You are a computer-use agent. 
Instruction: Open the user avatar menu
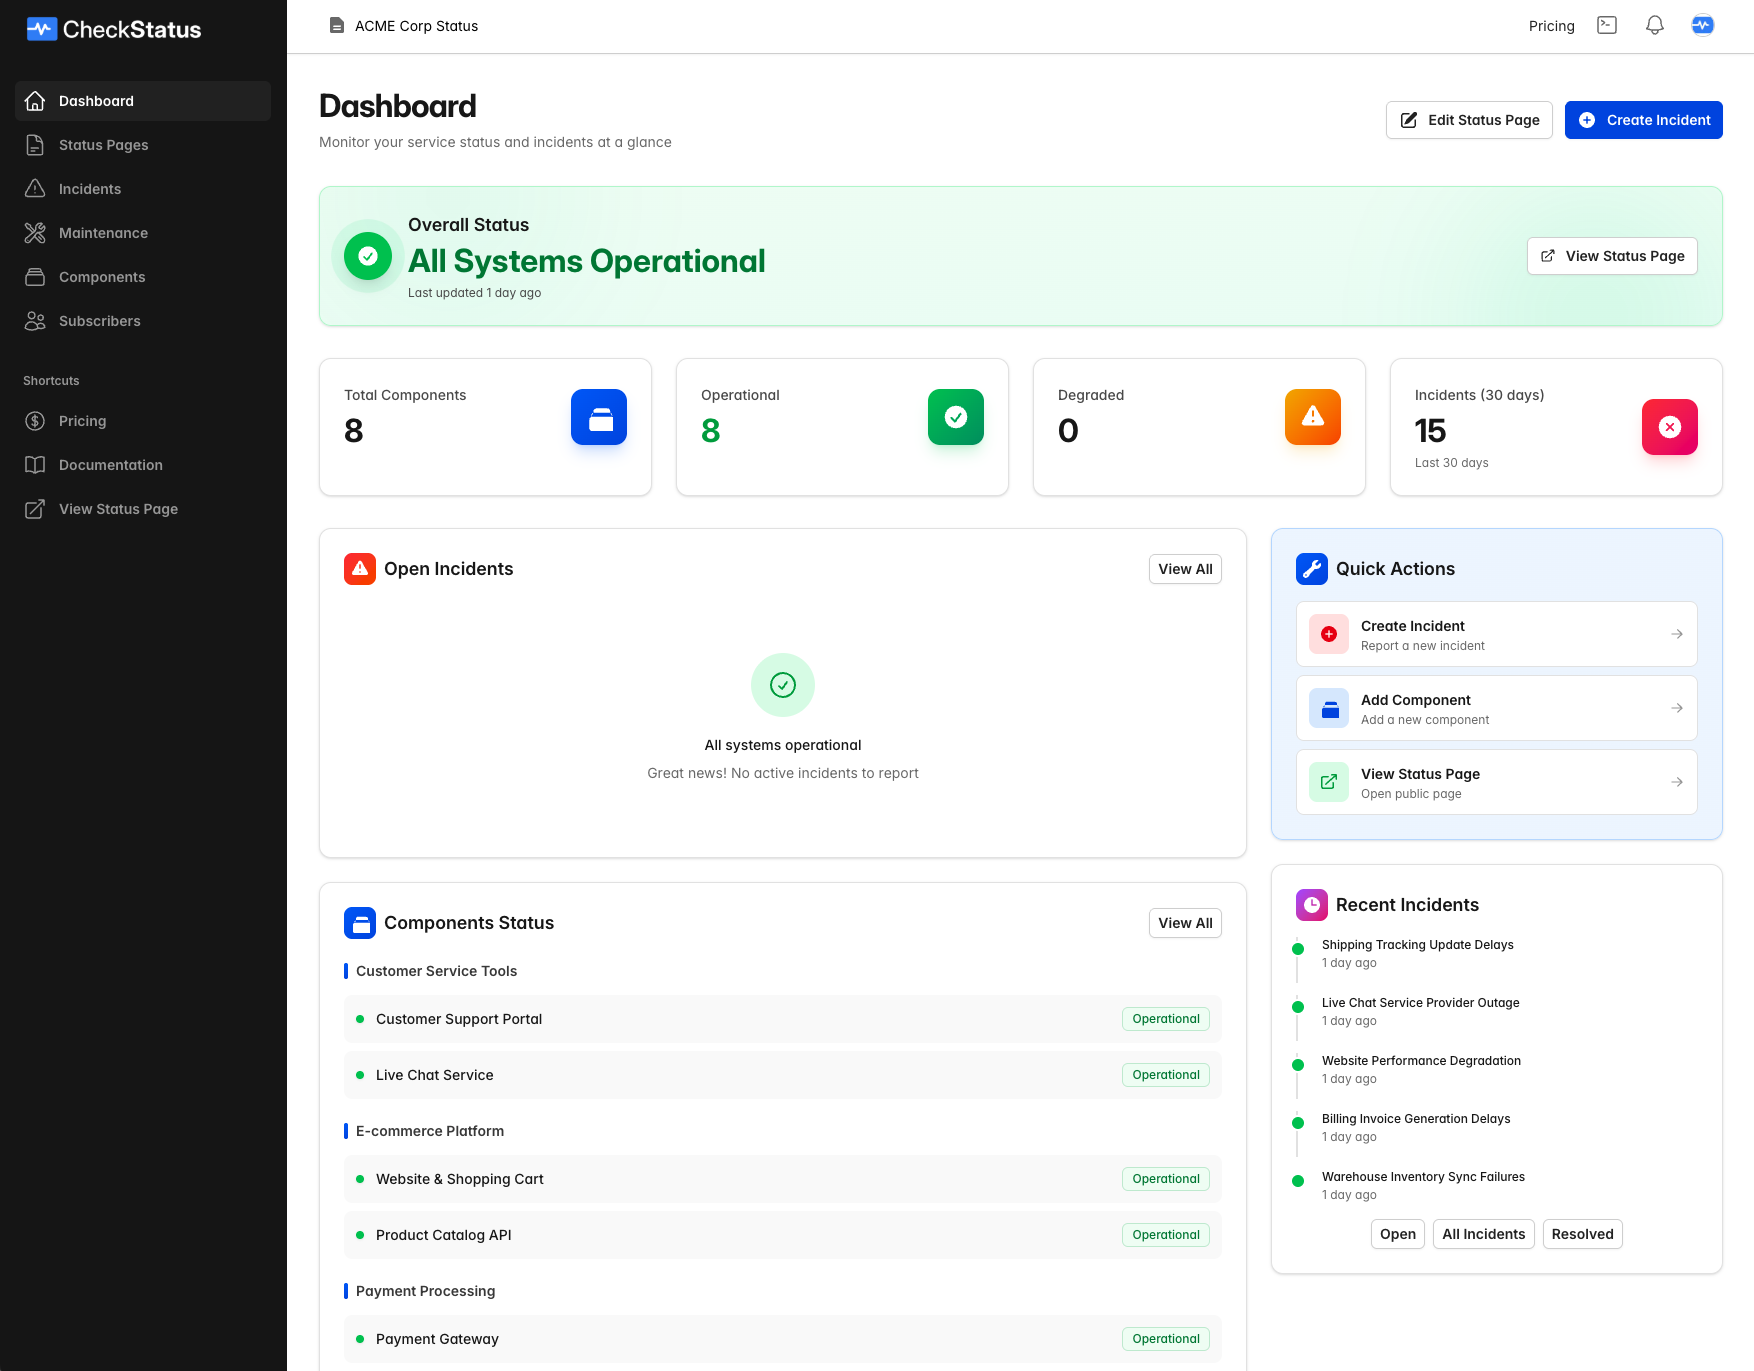(x=1703, y=25)
